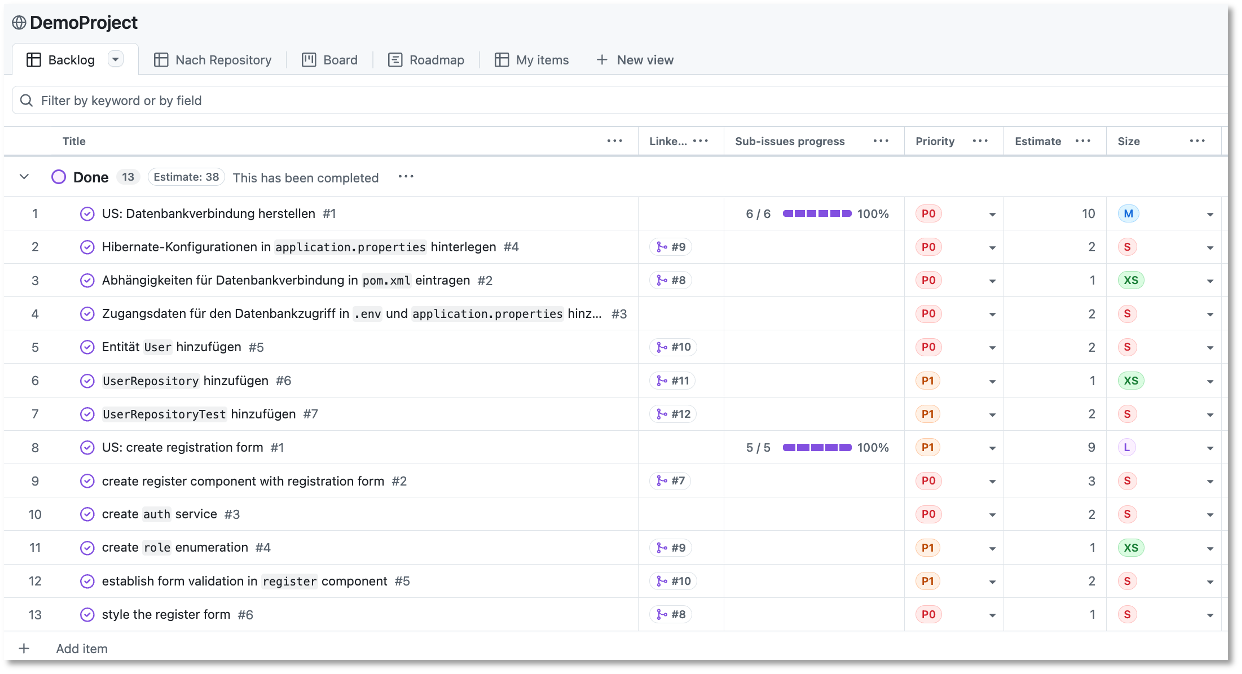
Task: Click XS size label in UserRepository row
Action: pos(1131,381)
